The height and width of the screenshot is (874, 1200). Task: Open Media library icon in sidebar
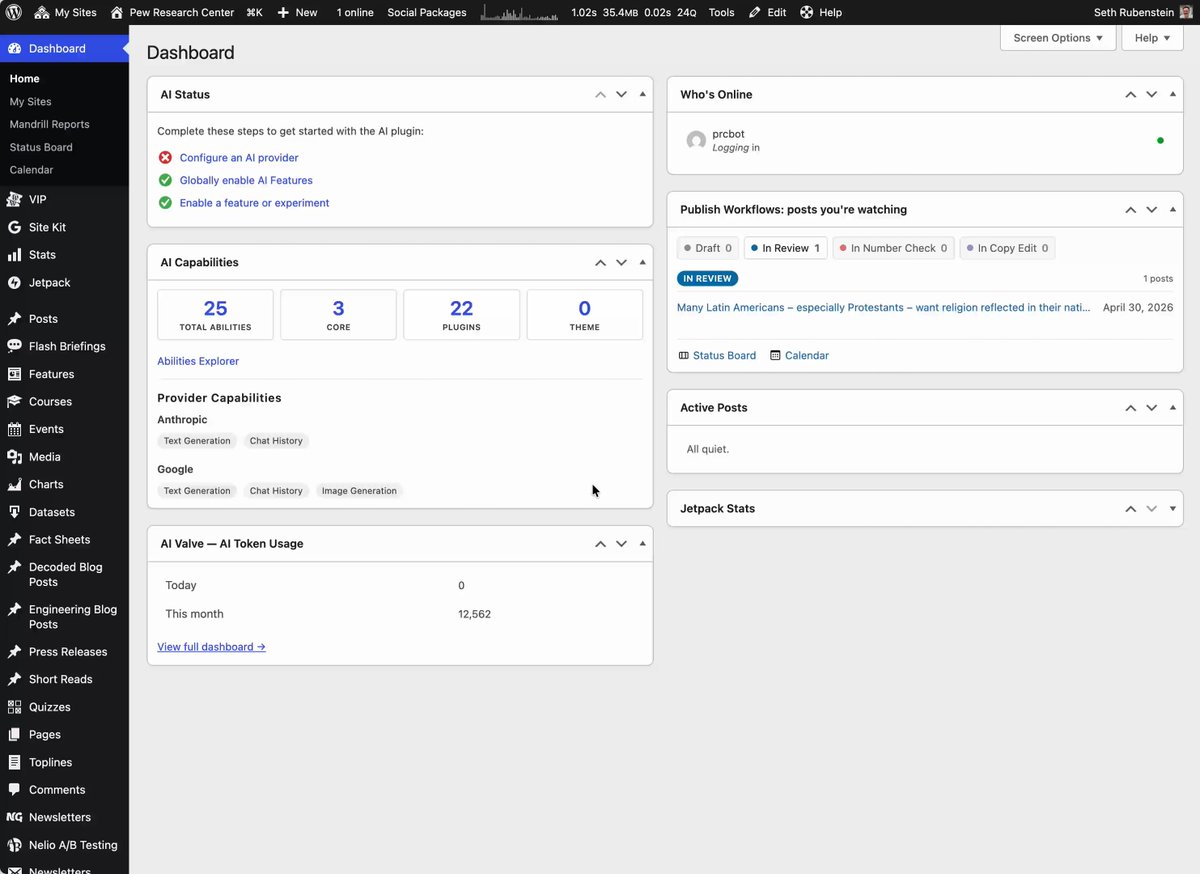coord(14,457)
